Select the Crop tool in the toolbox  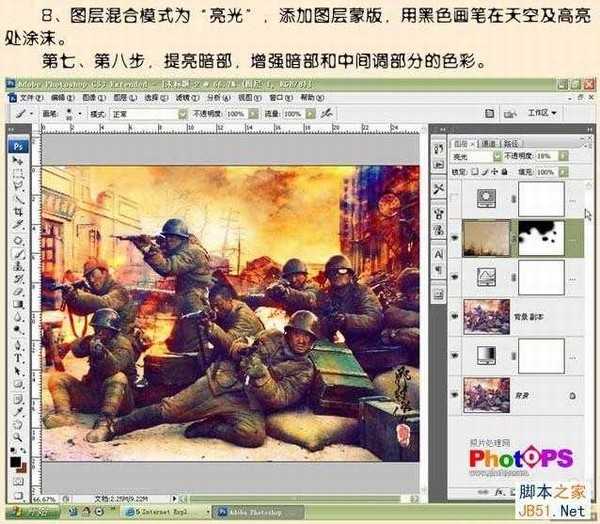(x=17, y=213)
